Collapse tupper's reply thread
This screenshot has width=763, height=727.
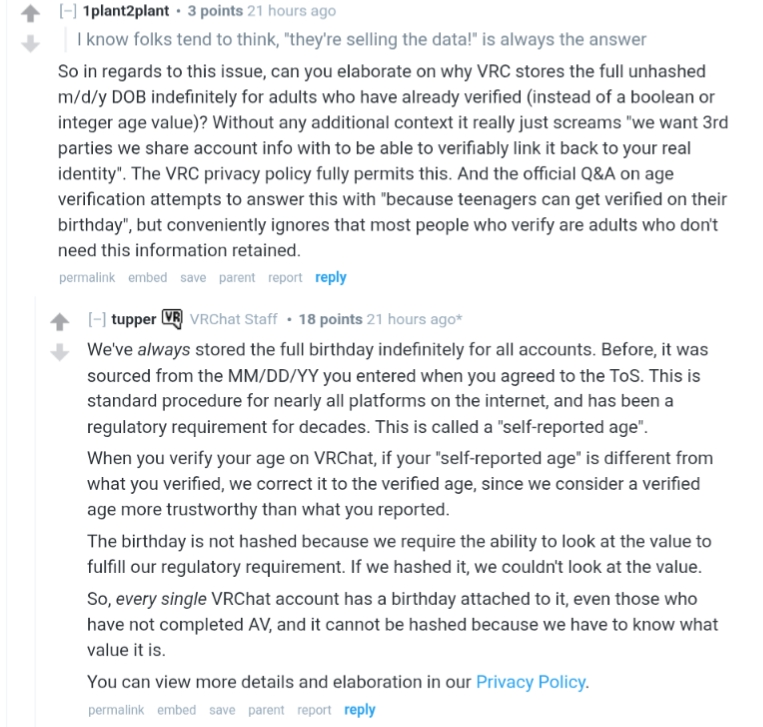[96, 319]
